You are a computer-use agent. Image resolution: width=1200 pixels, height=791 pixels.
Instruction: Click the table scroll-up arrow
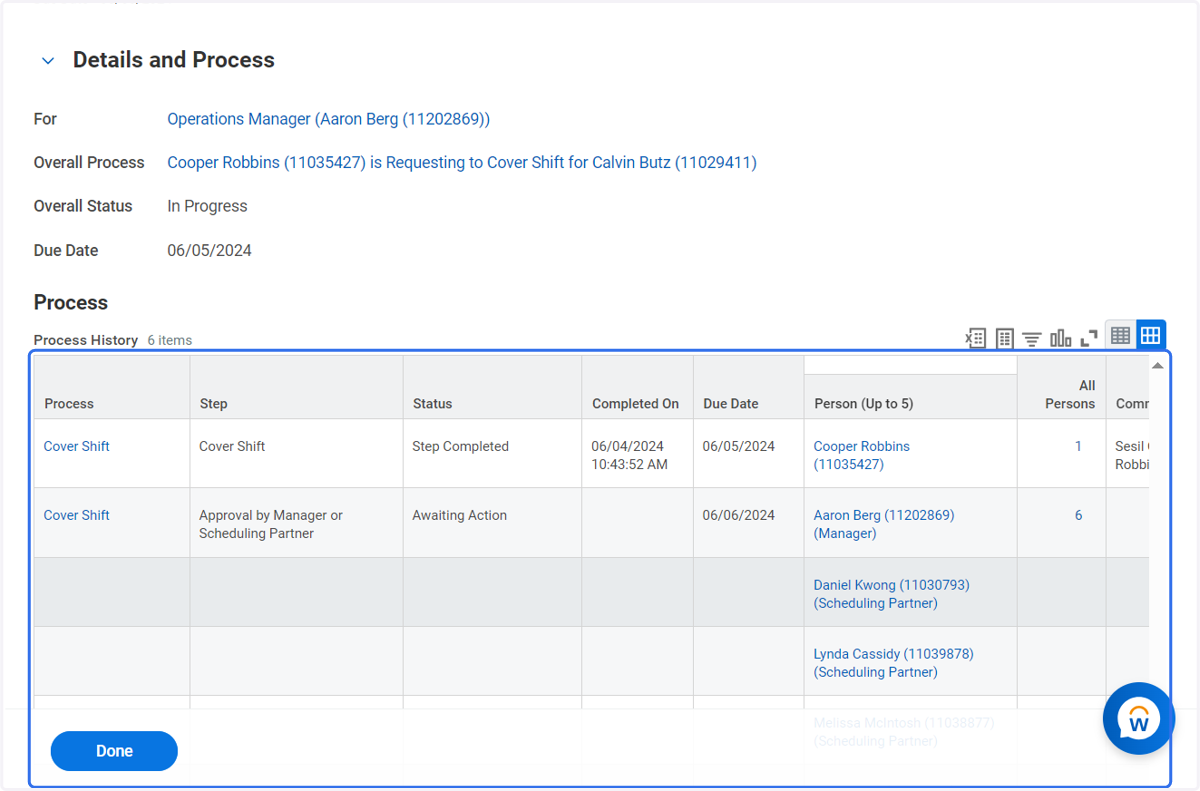1157,366
